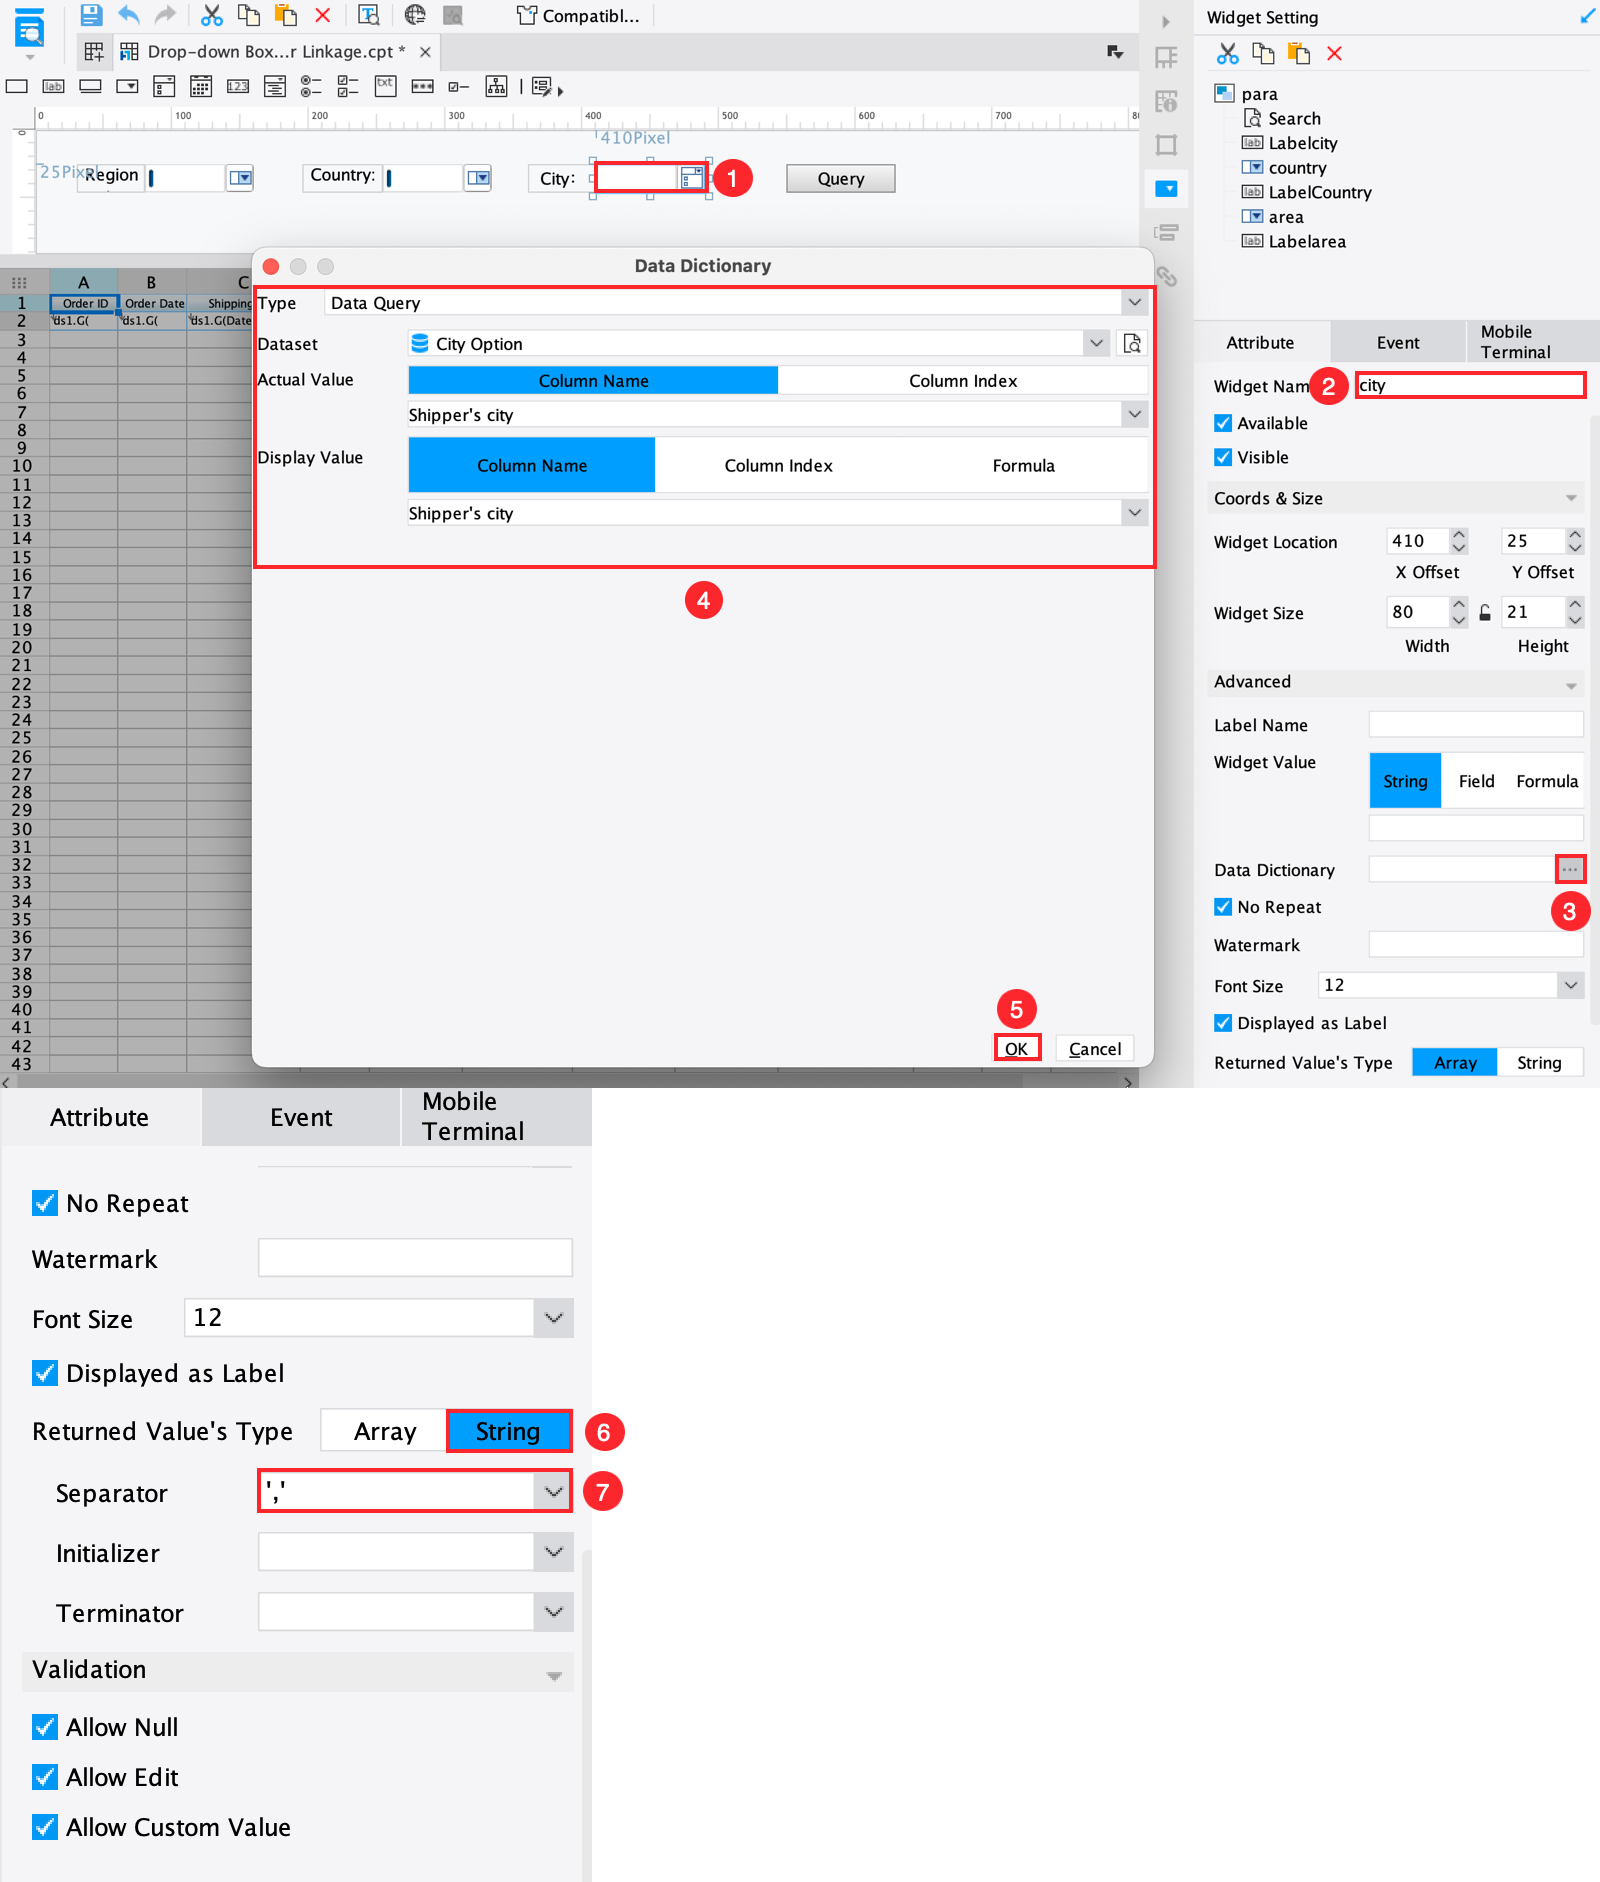Viewport: 1600px width, 1882px height.
Task: Open a new worksheet using the add-sheet icon
Action: (93, 51)
